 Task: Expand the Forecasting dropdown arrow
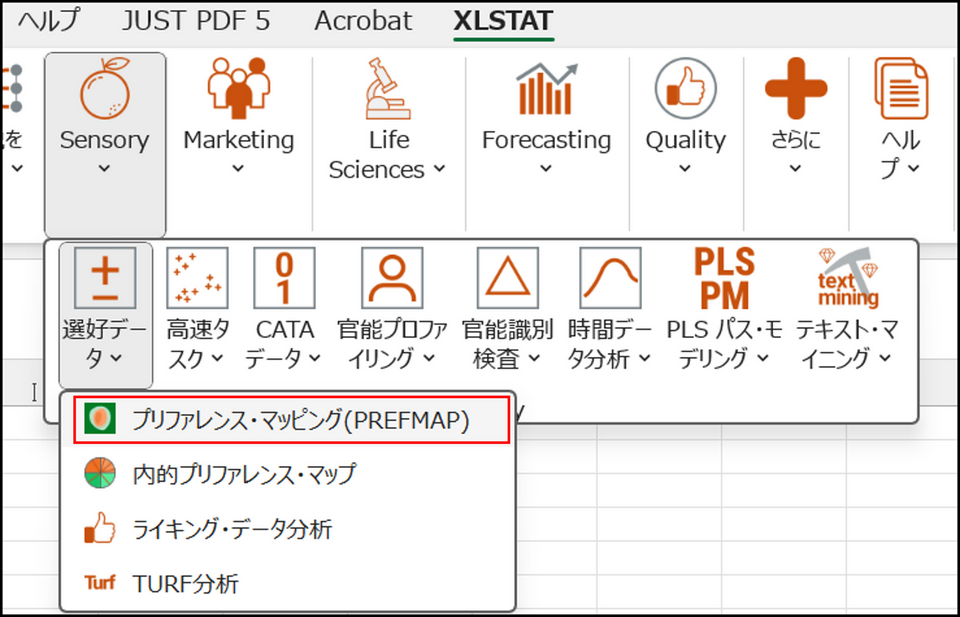click(546, 168)
